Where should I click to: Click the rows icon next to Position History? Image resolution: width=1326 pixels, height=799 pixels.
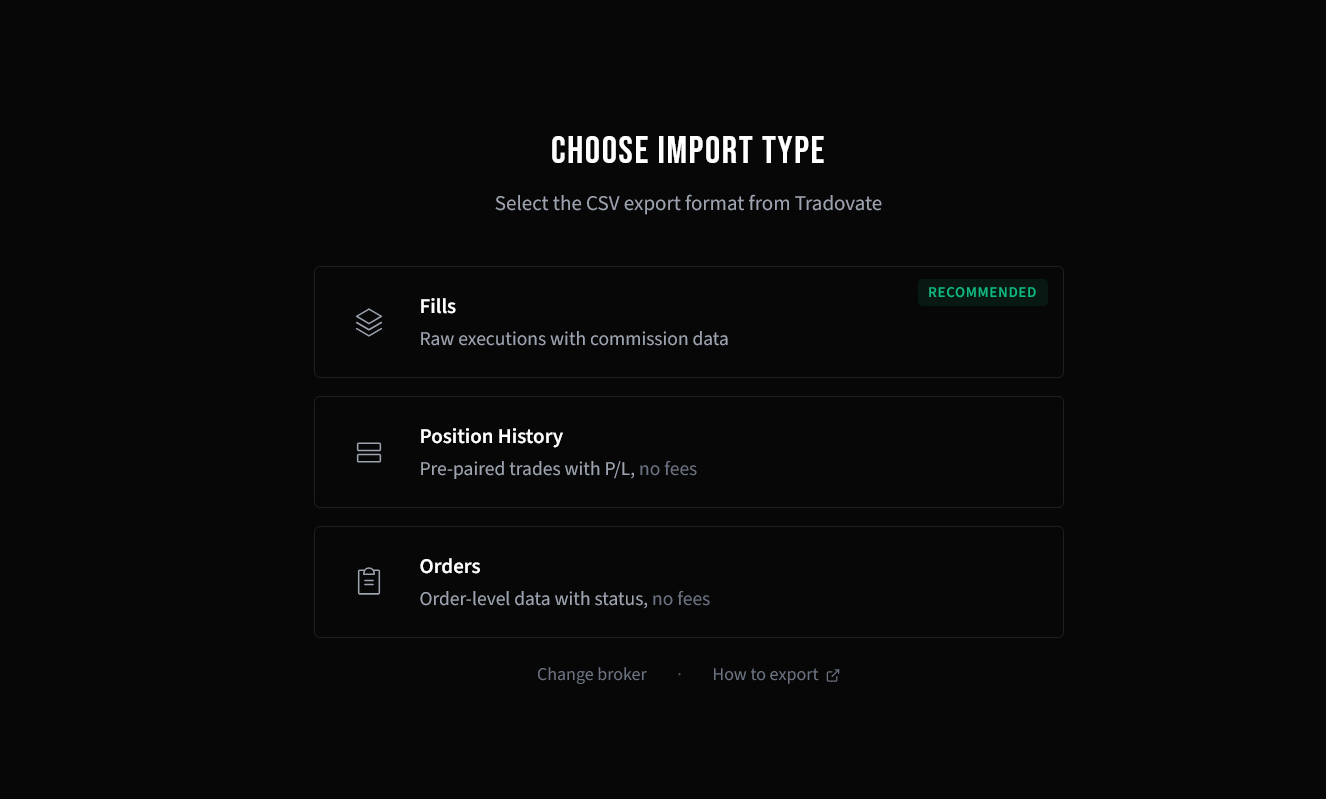[369, 452]
